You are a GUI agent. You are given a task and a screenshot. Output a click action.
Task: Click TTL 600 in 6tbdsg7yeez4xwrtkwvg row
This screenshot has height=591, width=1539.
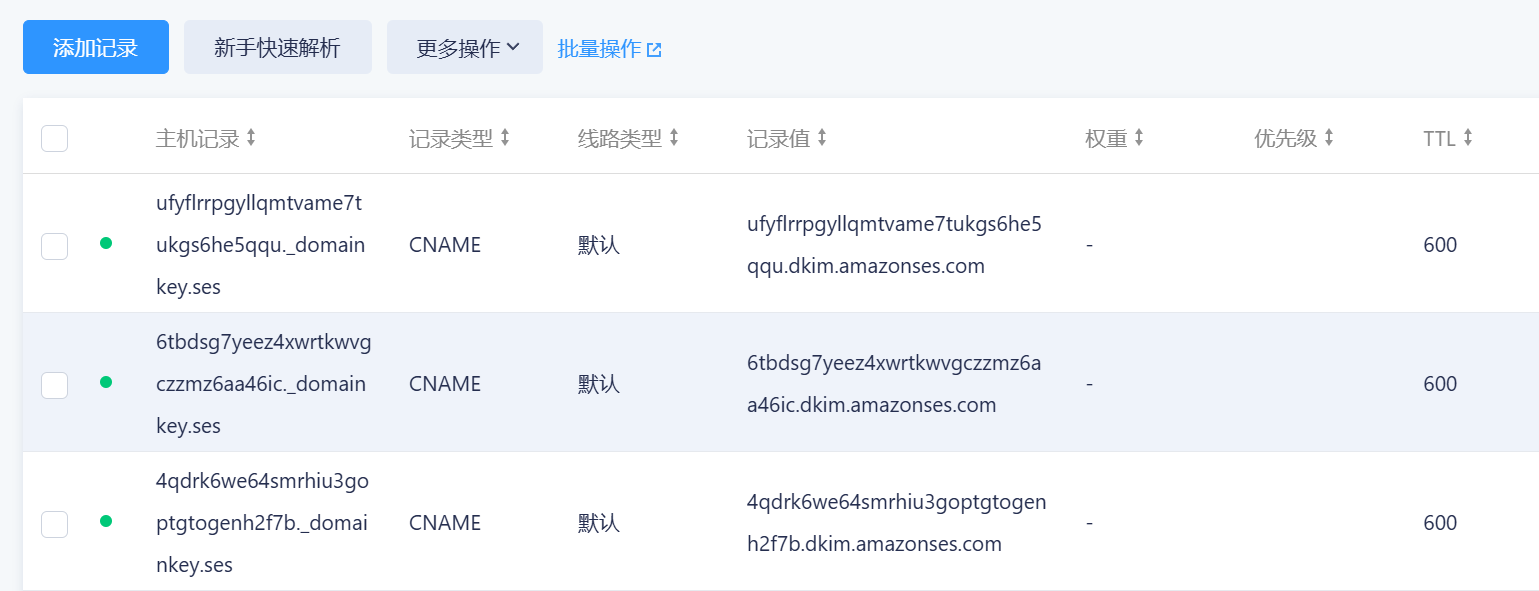pyautogui.click(x=1440, y=384)
